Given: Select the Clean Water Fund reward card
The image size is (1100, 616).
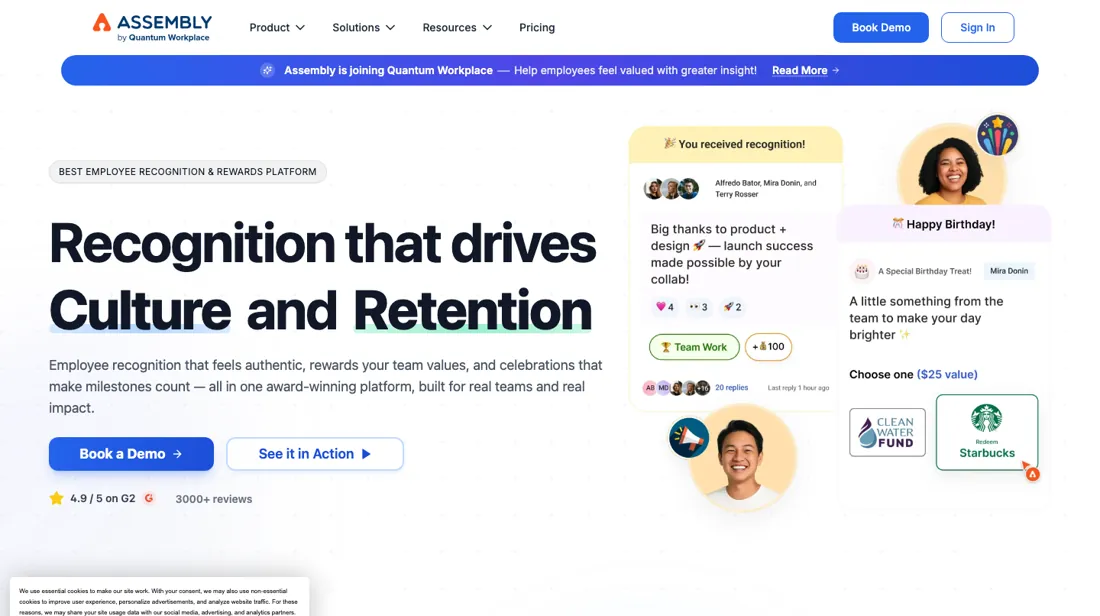Looking at the screenshot, I should (x=887, y=432).
